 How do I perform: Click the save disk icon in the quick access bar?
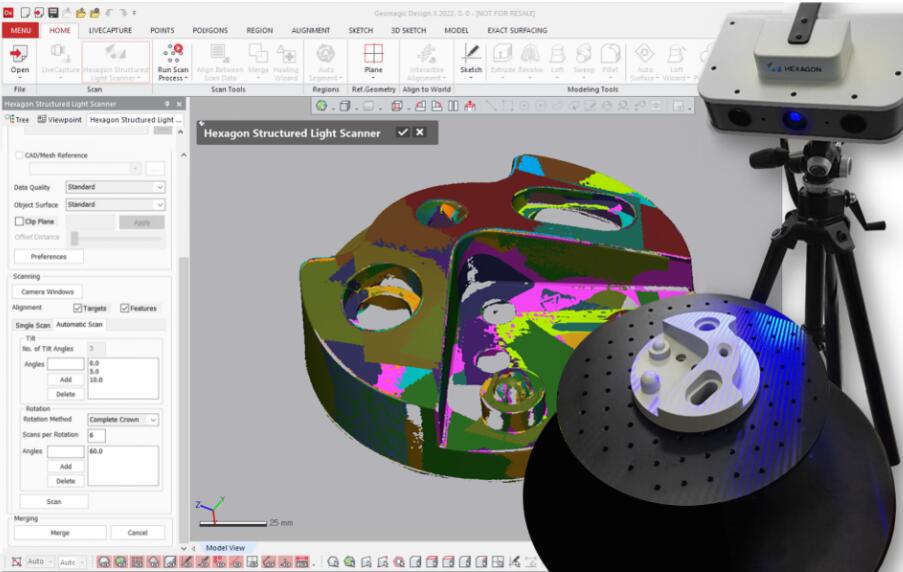click(x=53, y=12)
